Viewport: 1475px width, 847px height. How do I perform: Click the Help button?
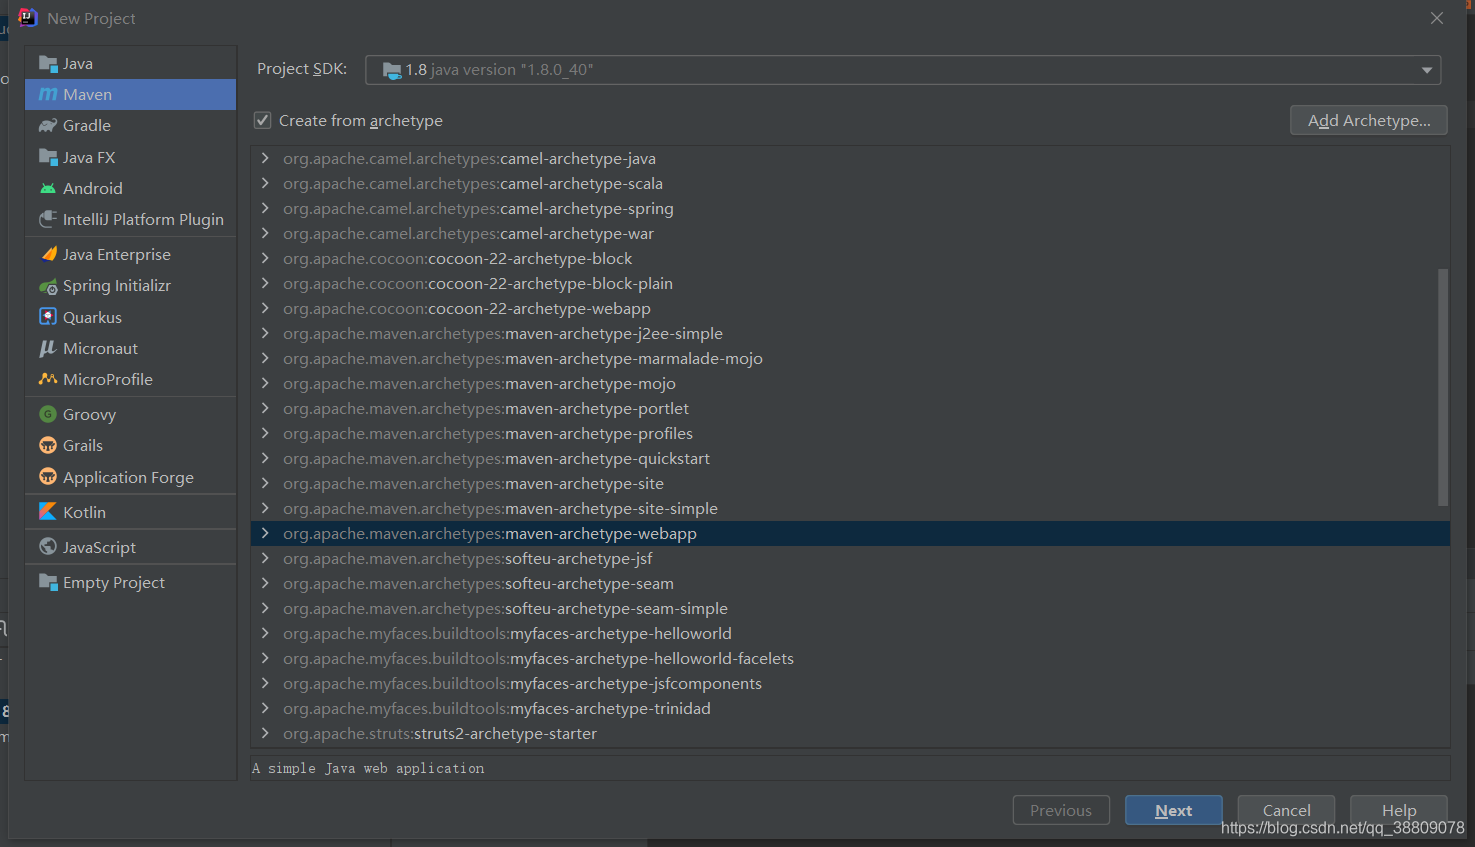(1399, 810)
